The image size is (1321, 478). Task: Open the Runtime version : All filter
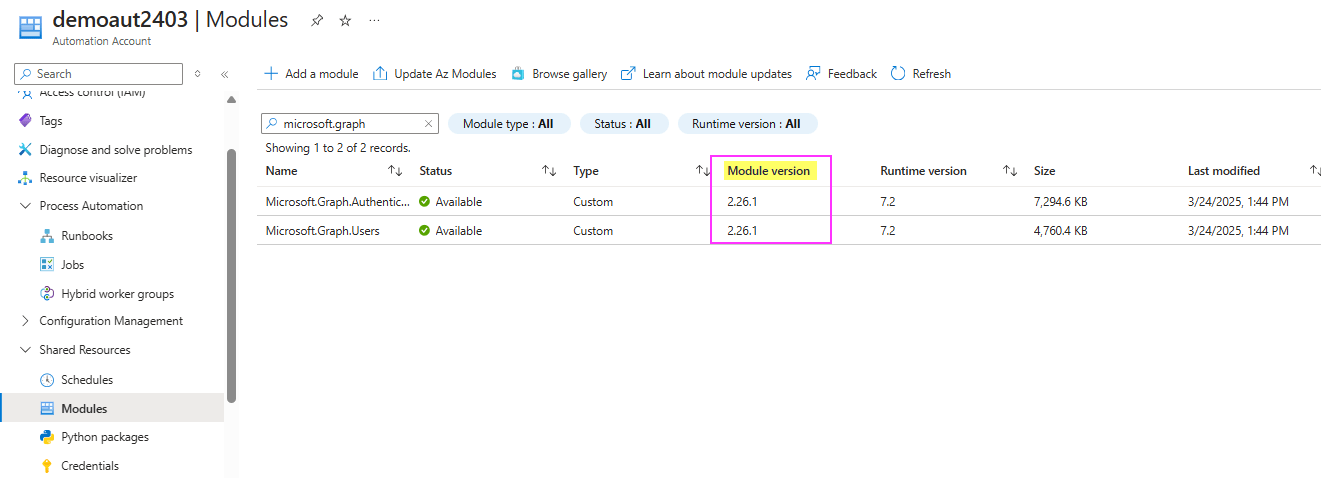tap(748, 124)
